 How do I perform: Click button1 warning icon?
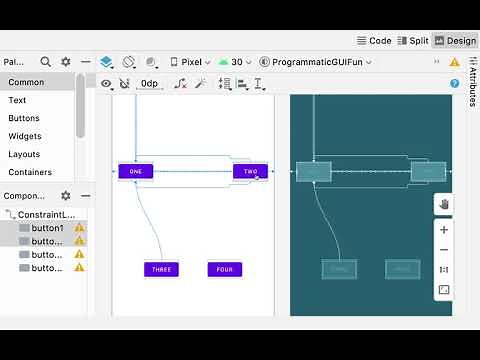click(79, 228)
